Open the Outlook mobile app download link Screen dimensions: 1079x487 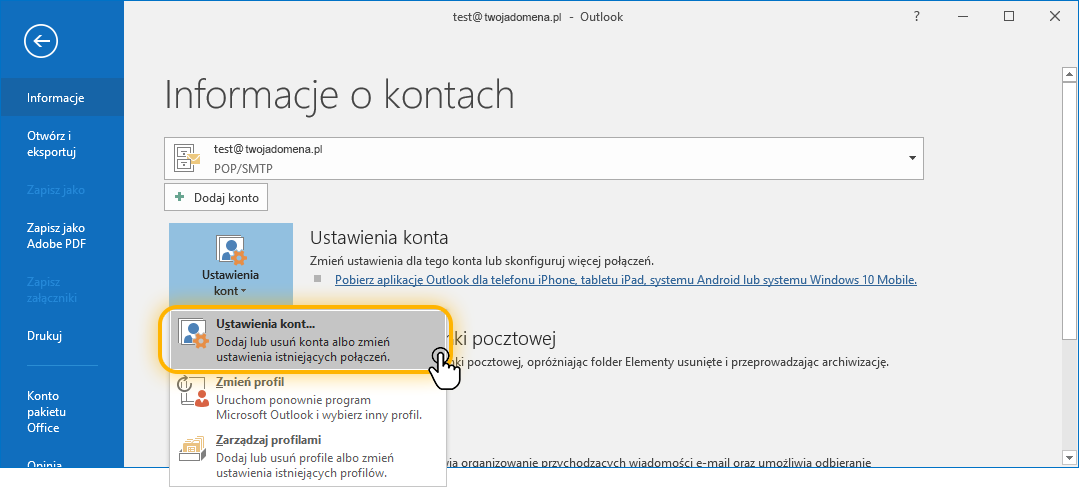pos(626,280)
